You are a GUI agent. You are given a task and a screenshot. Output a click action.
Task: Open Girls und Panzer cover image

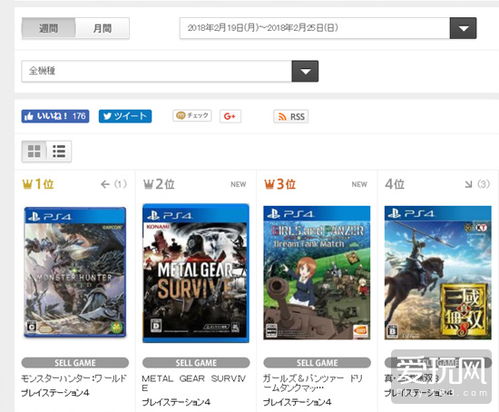coord(317,273)
